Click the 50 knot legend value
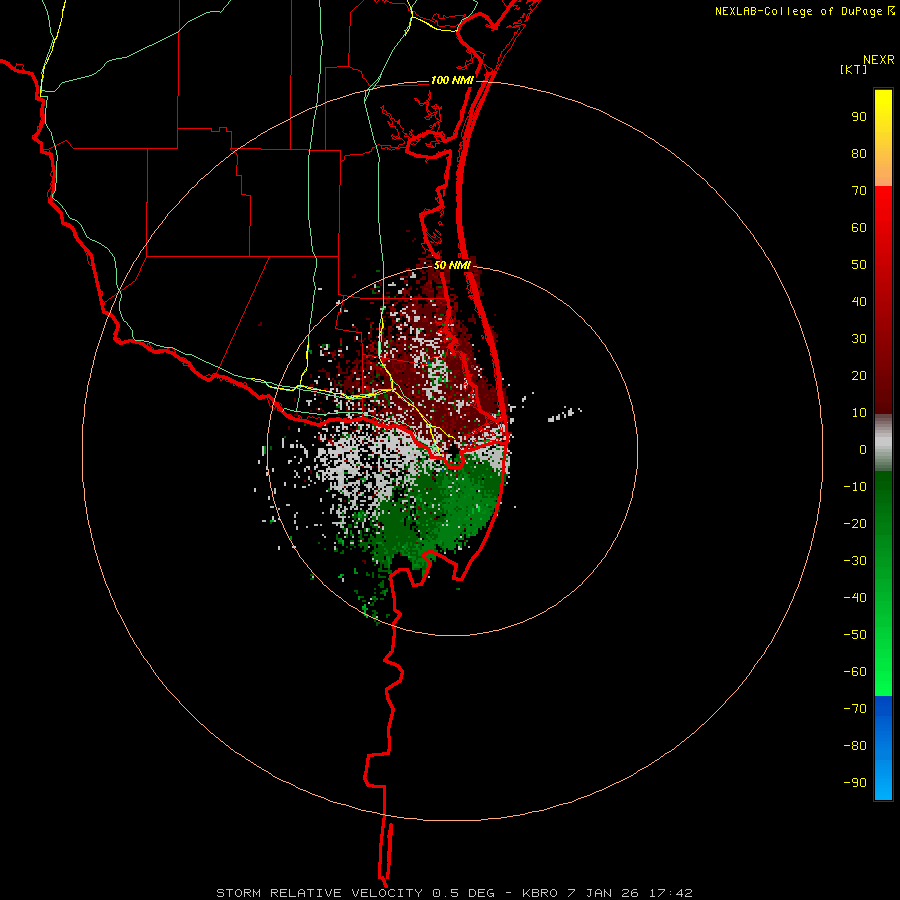Viewport: 900px width, 900px height. point(859,265)
